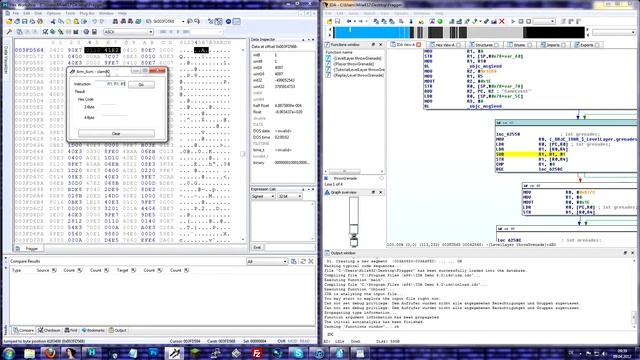Open Hex Workshop File menu

point(16,13)
